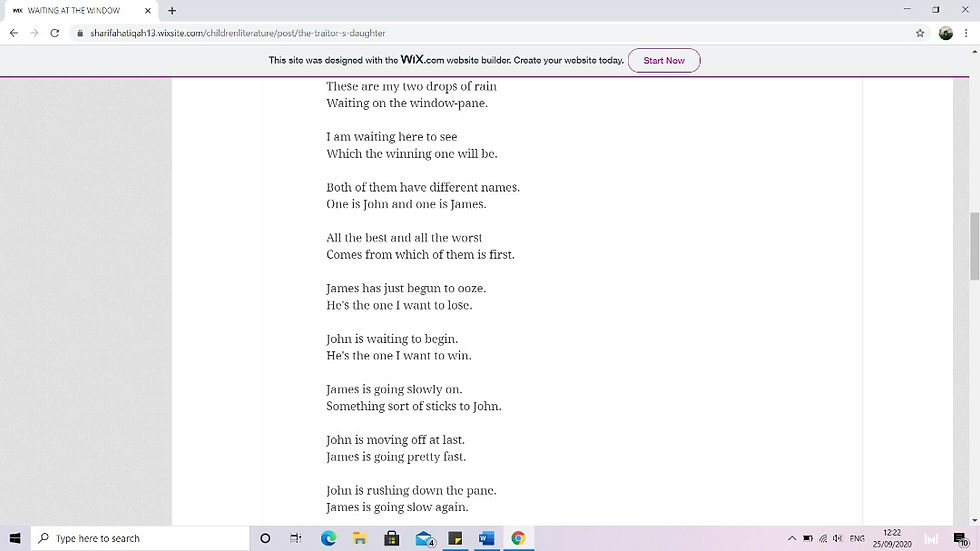Screen dimensions: 980x551
Task: Open the Chrome profile avatar
Action: [946, 33]
